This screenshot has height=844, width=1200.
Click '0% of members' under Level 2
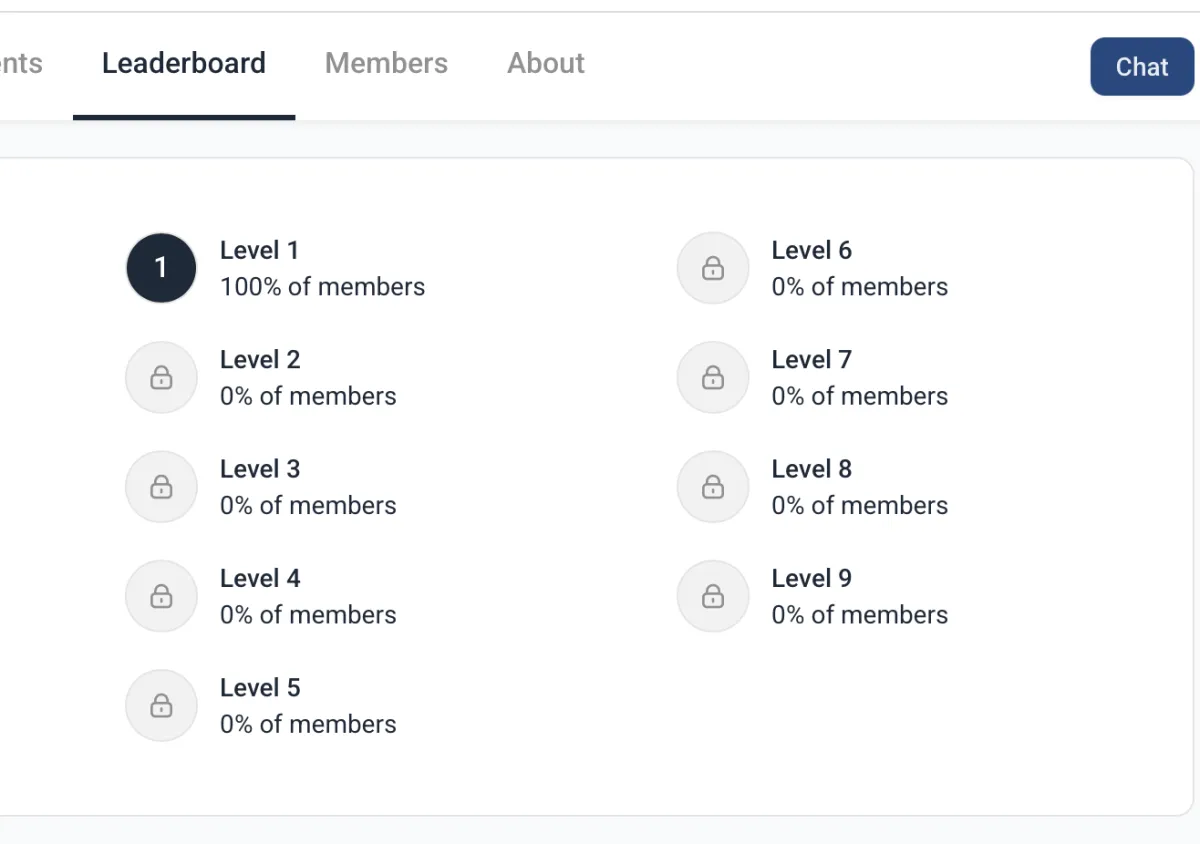point(308,396)
